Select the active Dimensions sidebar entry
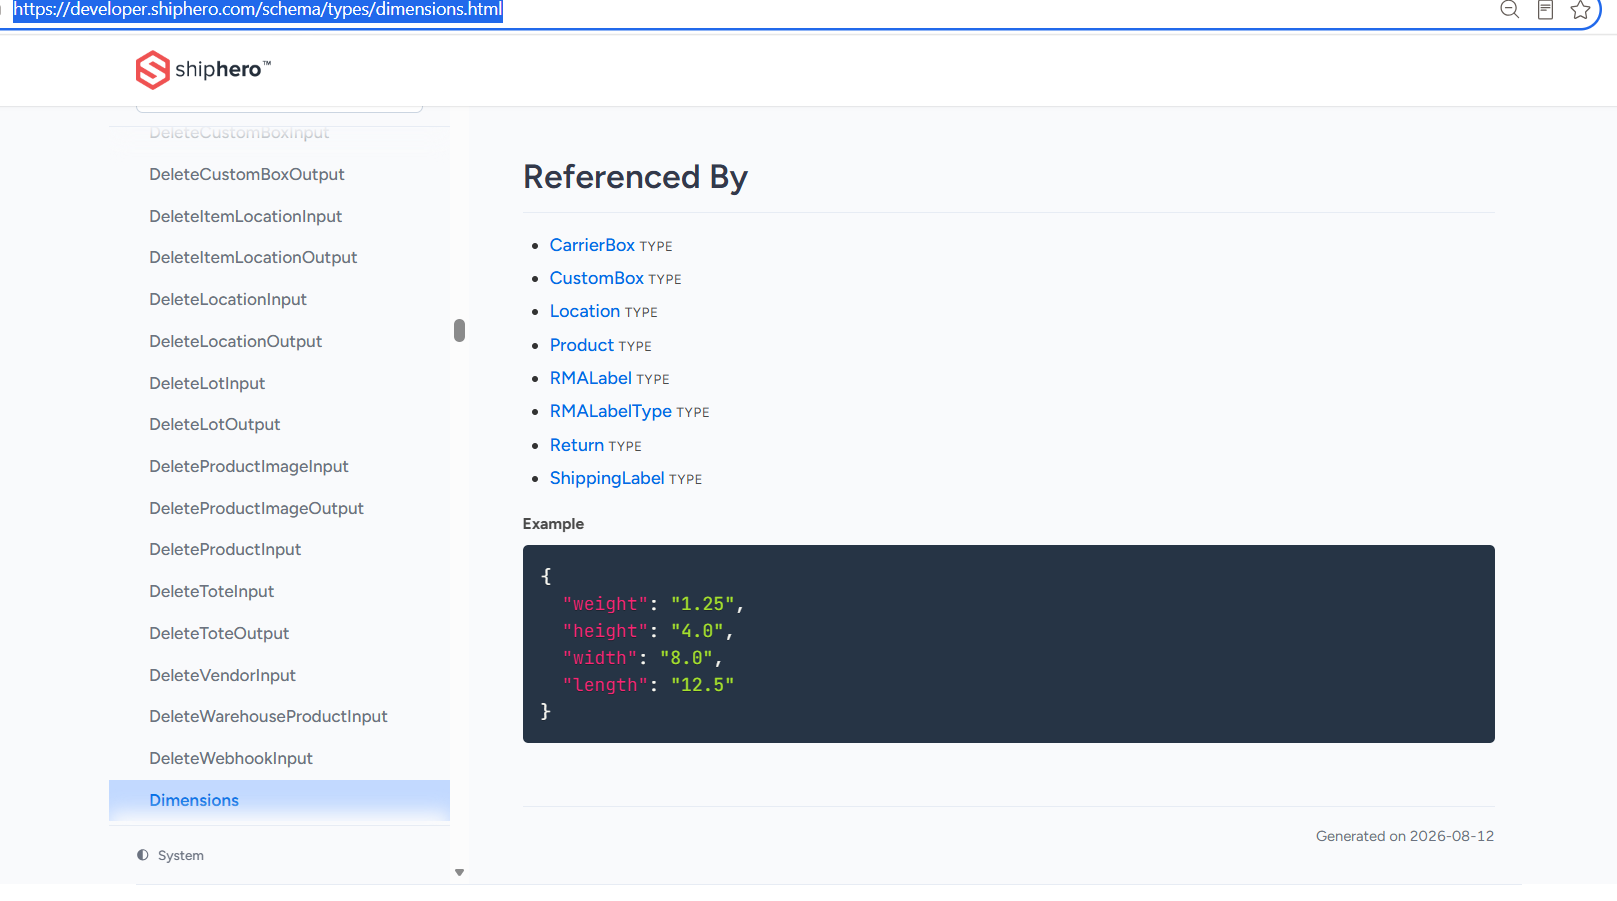This screenshot has width=1617, height=901. [x=279, y=800]
